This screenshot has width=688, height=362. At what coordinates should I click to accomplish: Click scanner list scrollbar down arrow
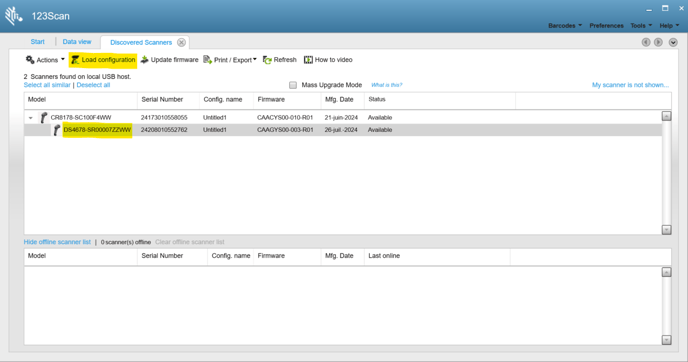coord(666,230)
